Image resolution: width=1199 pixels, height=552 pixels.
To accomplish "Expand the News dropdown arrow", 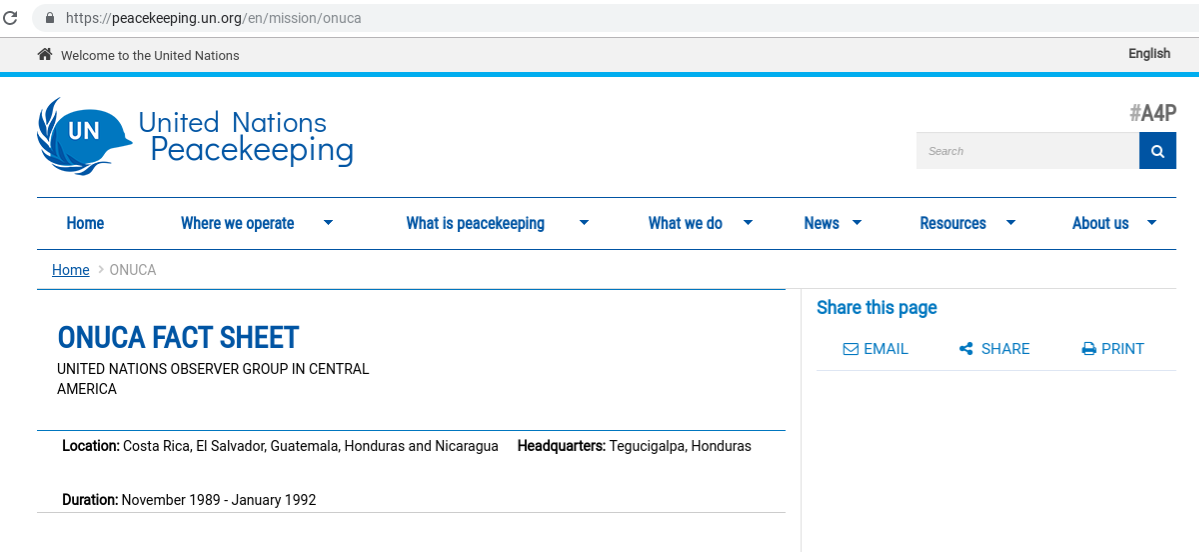I will pos(856,222).
